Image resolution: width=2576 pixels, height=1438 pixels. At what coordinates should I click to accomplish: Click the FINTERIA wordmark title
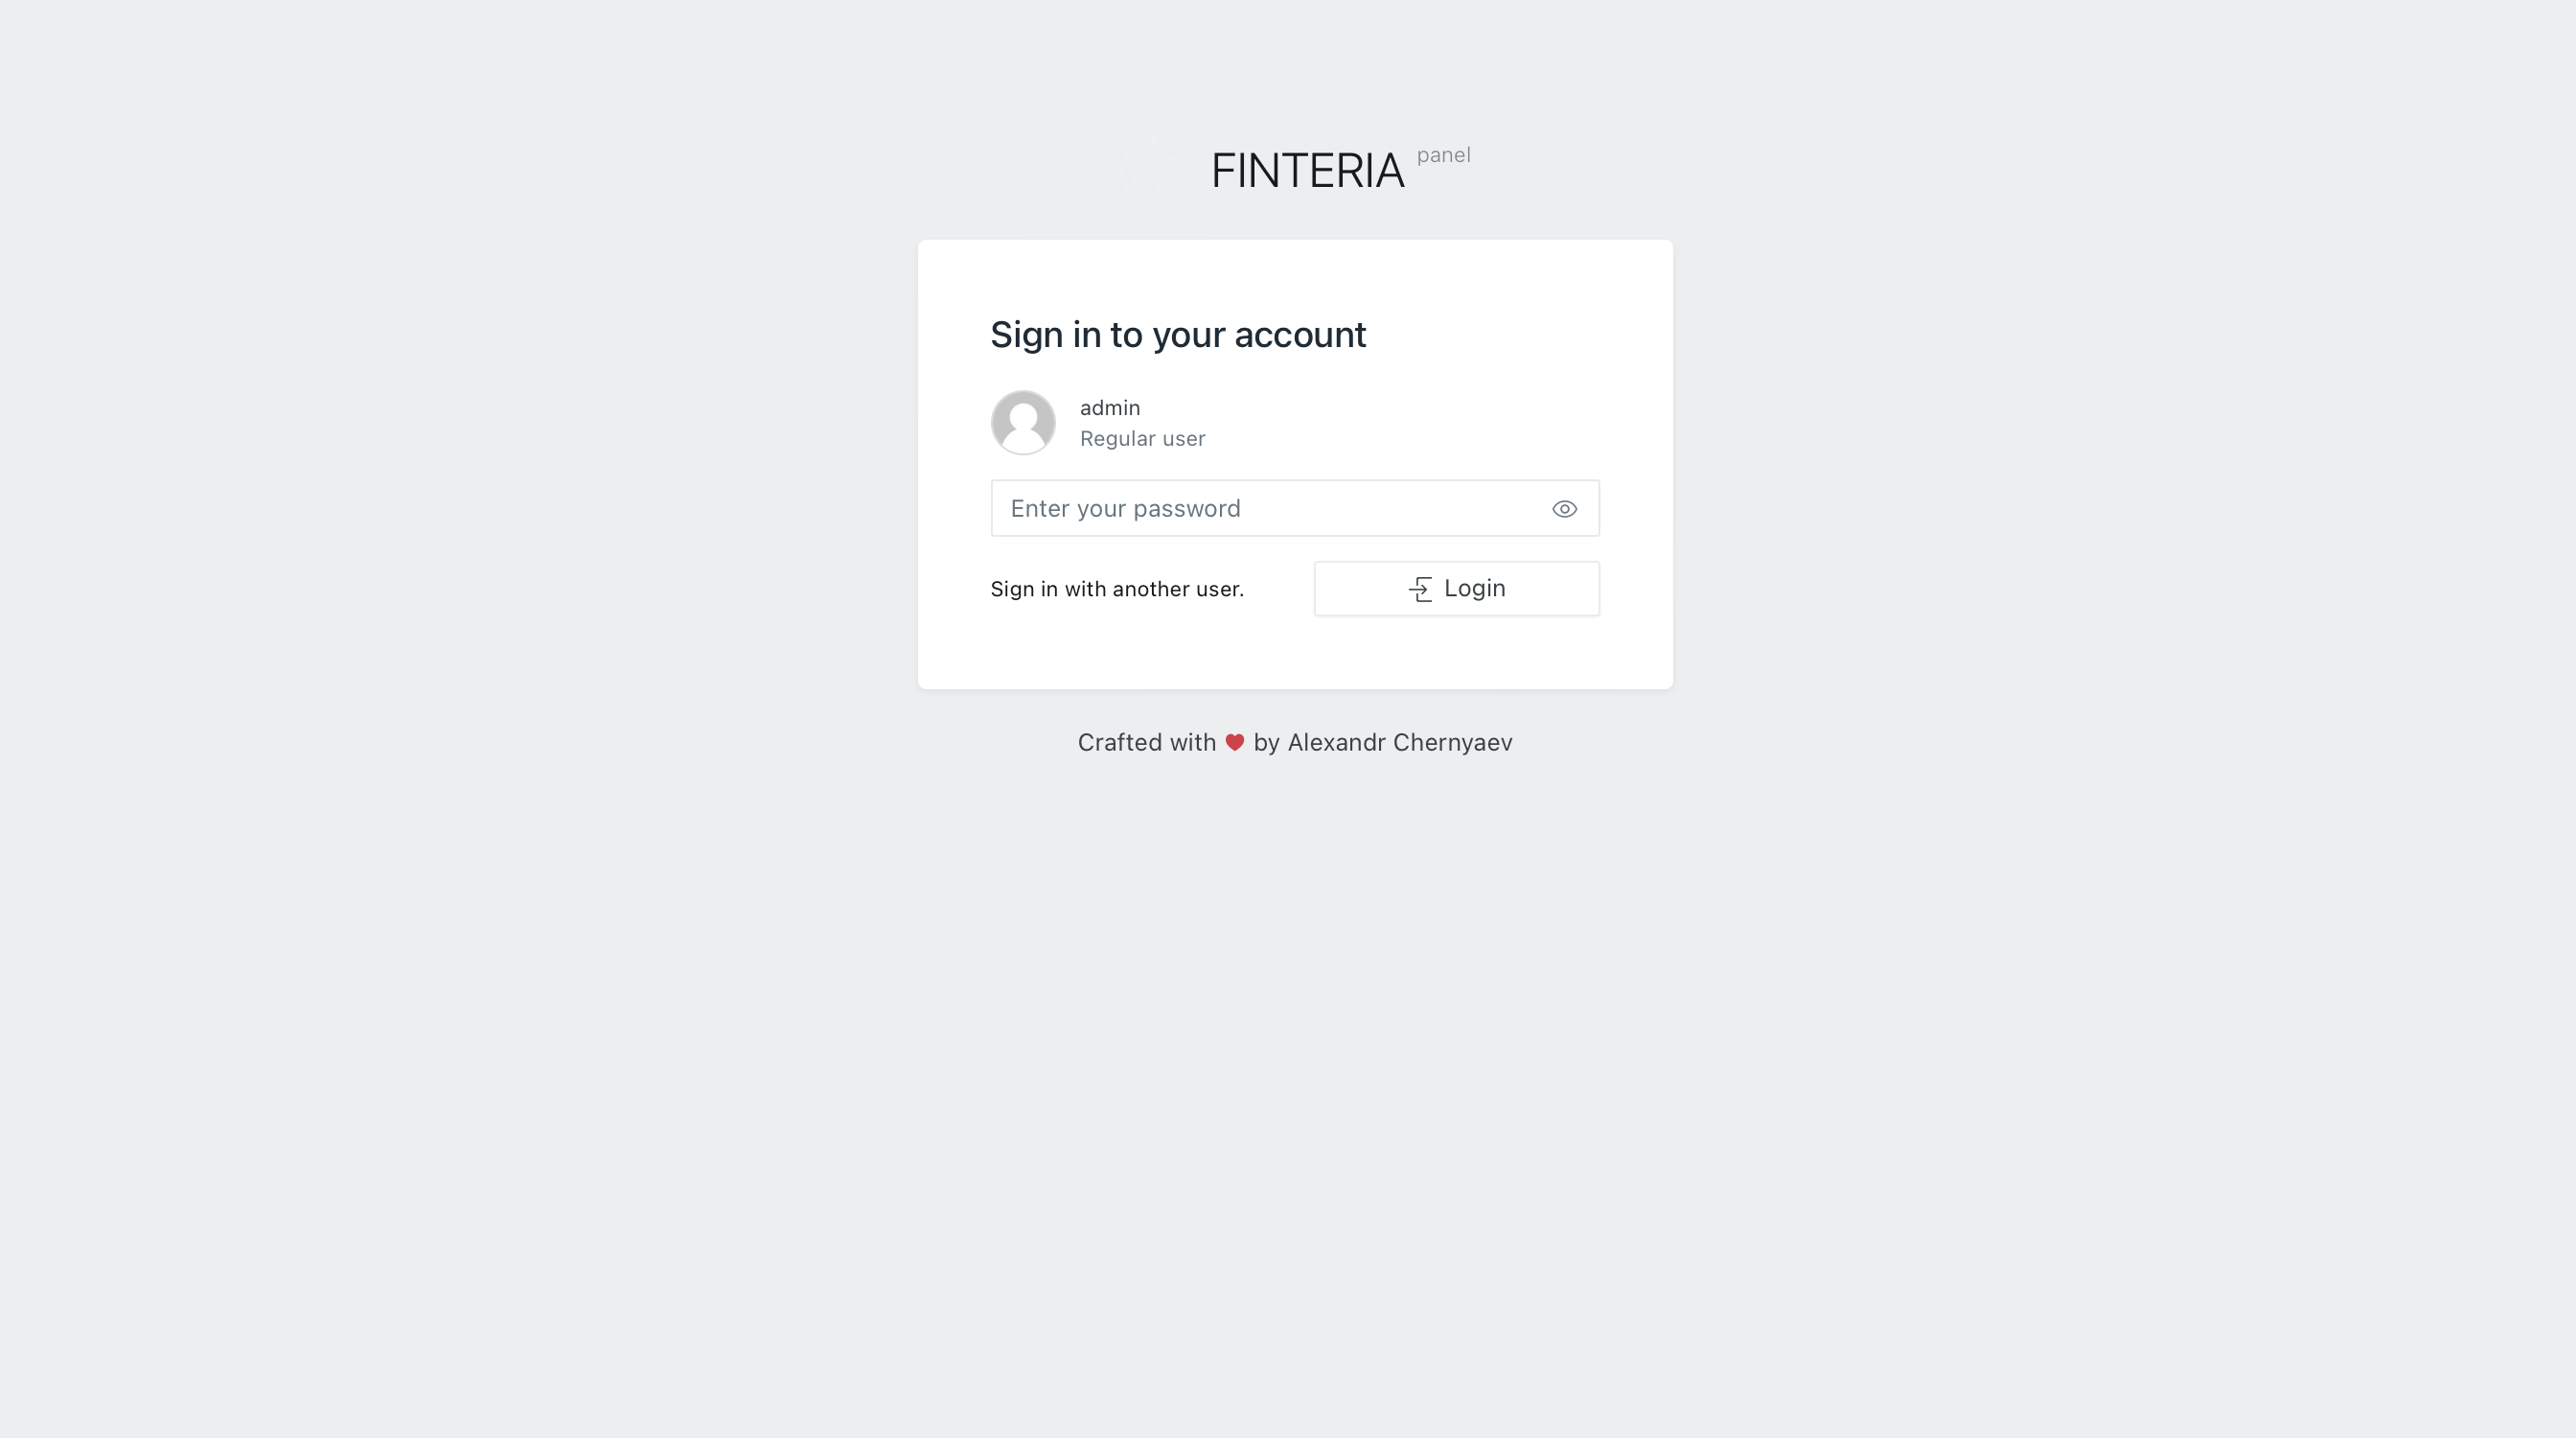tap(1307, 171)
